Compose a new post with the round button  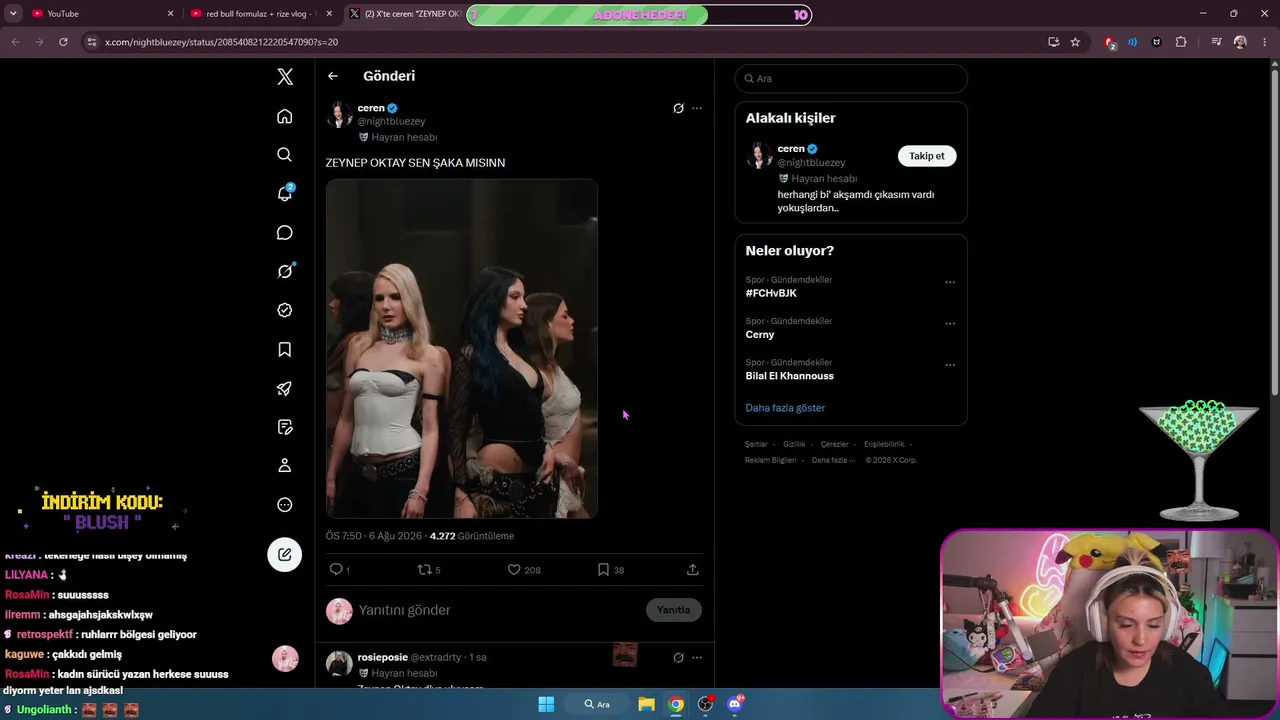tap(285, 555)
